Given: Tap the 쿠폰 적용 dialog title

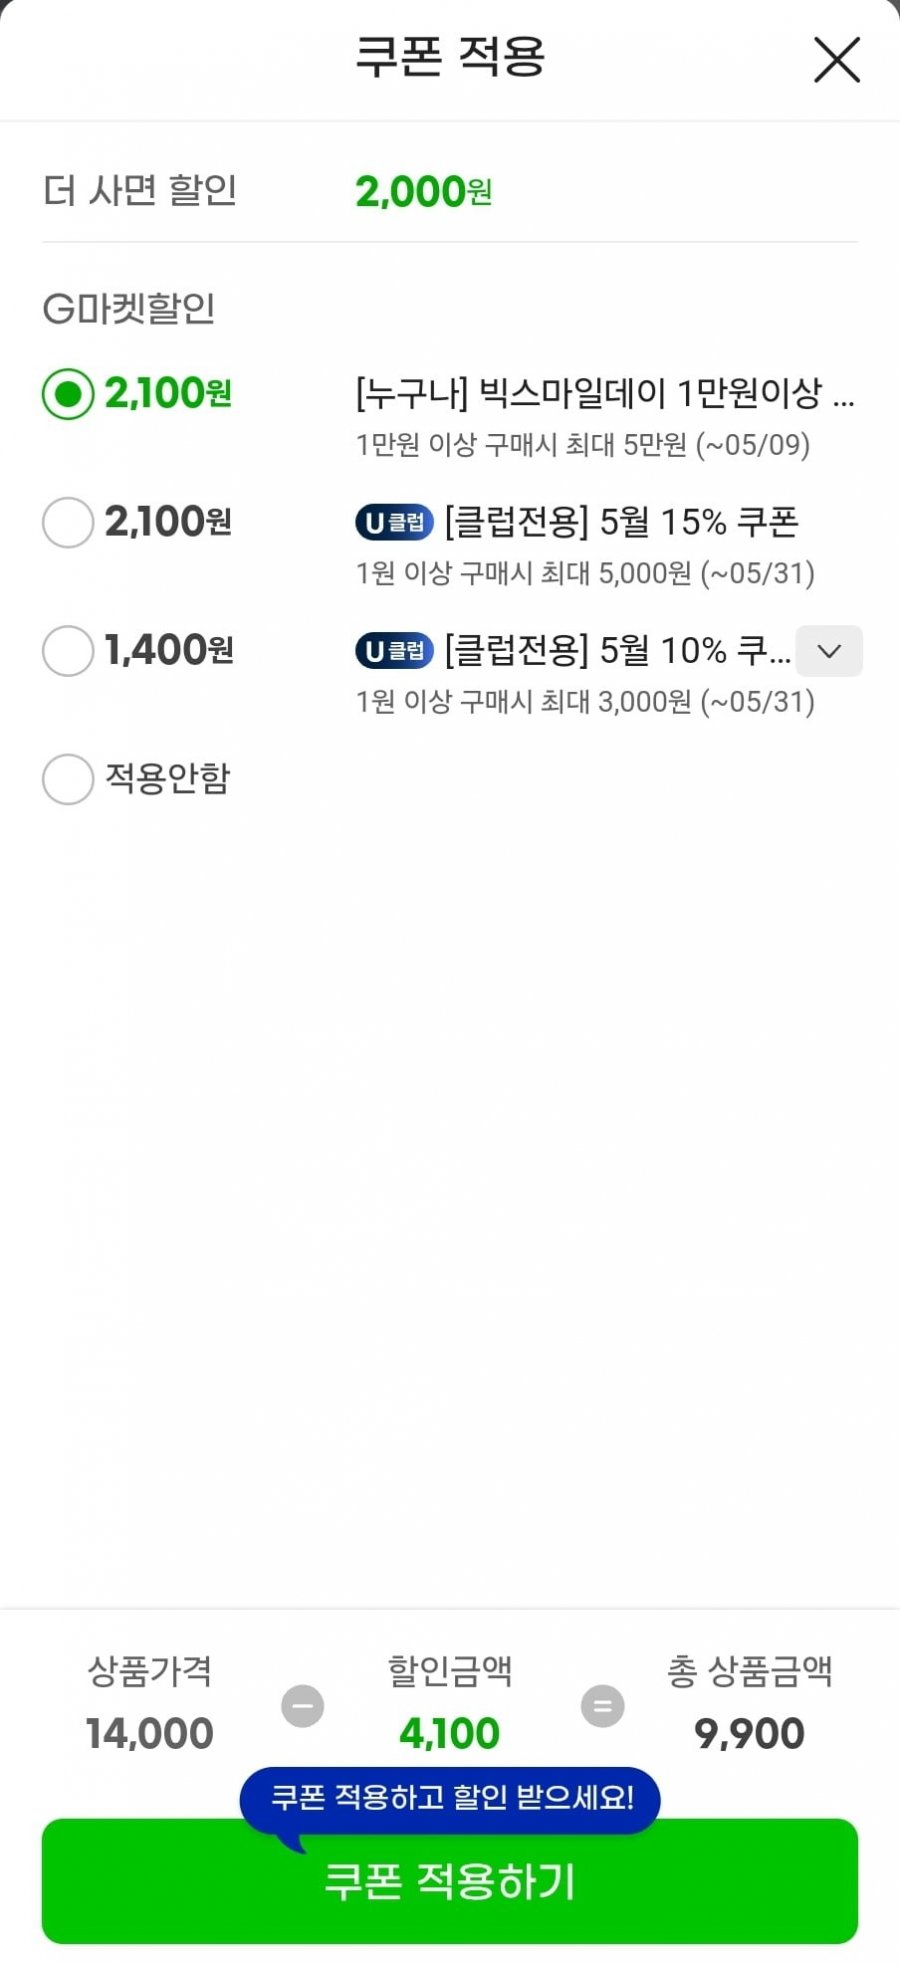Looking at the screenshot, I should pyautogui.click(x=450, y=56).
